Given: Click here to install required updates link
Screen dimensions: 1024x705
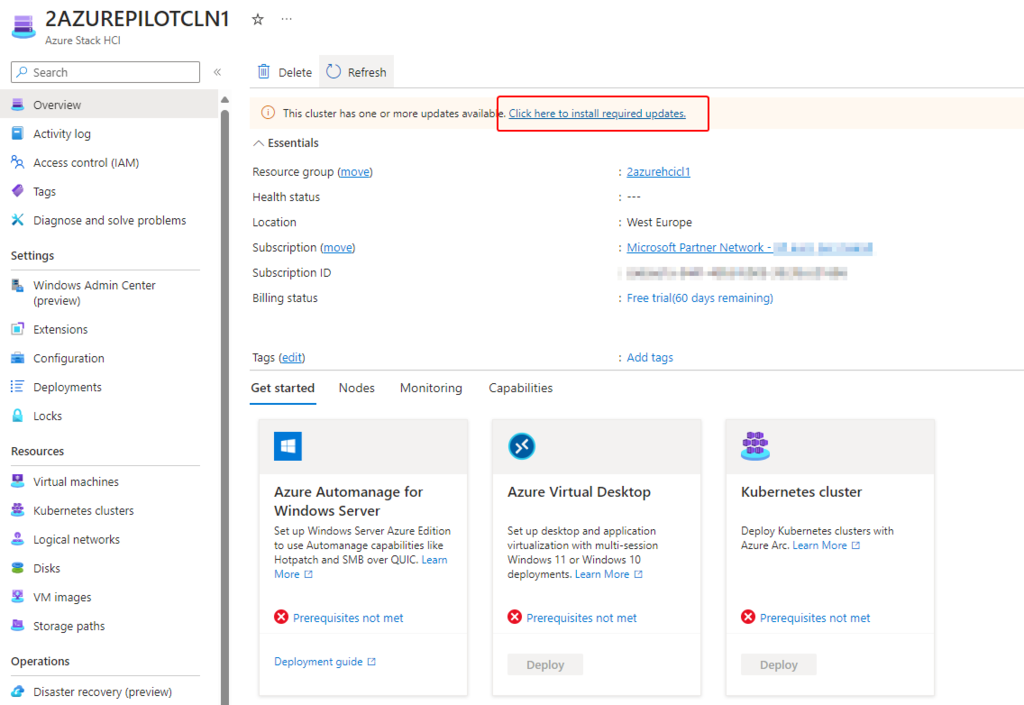Looking at the screenshot, I should tap(597, 114).
